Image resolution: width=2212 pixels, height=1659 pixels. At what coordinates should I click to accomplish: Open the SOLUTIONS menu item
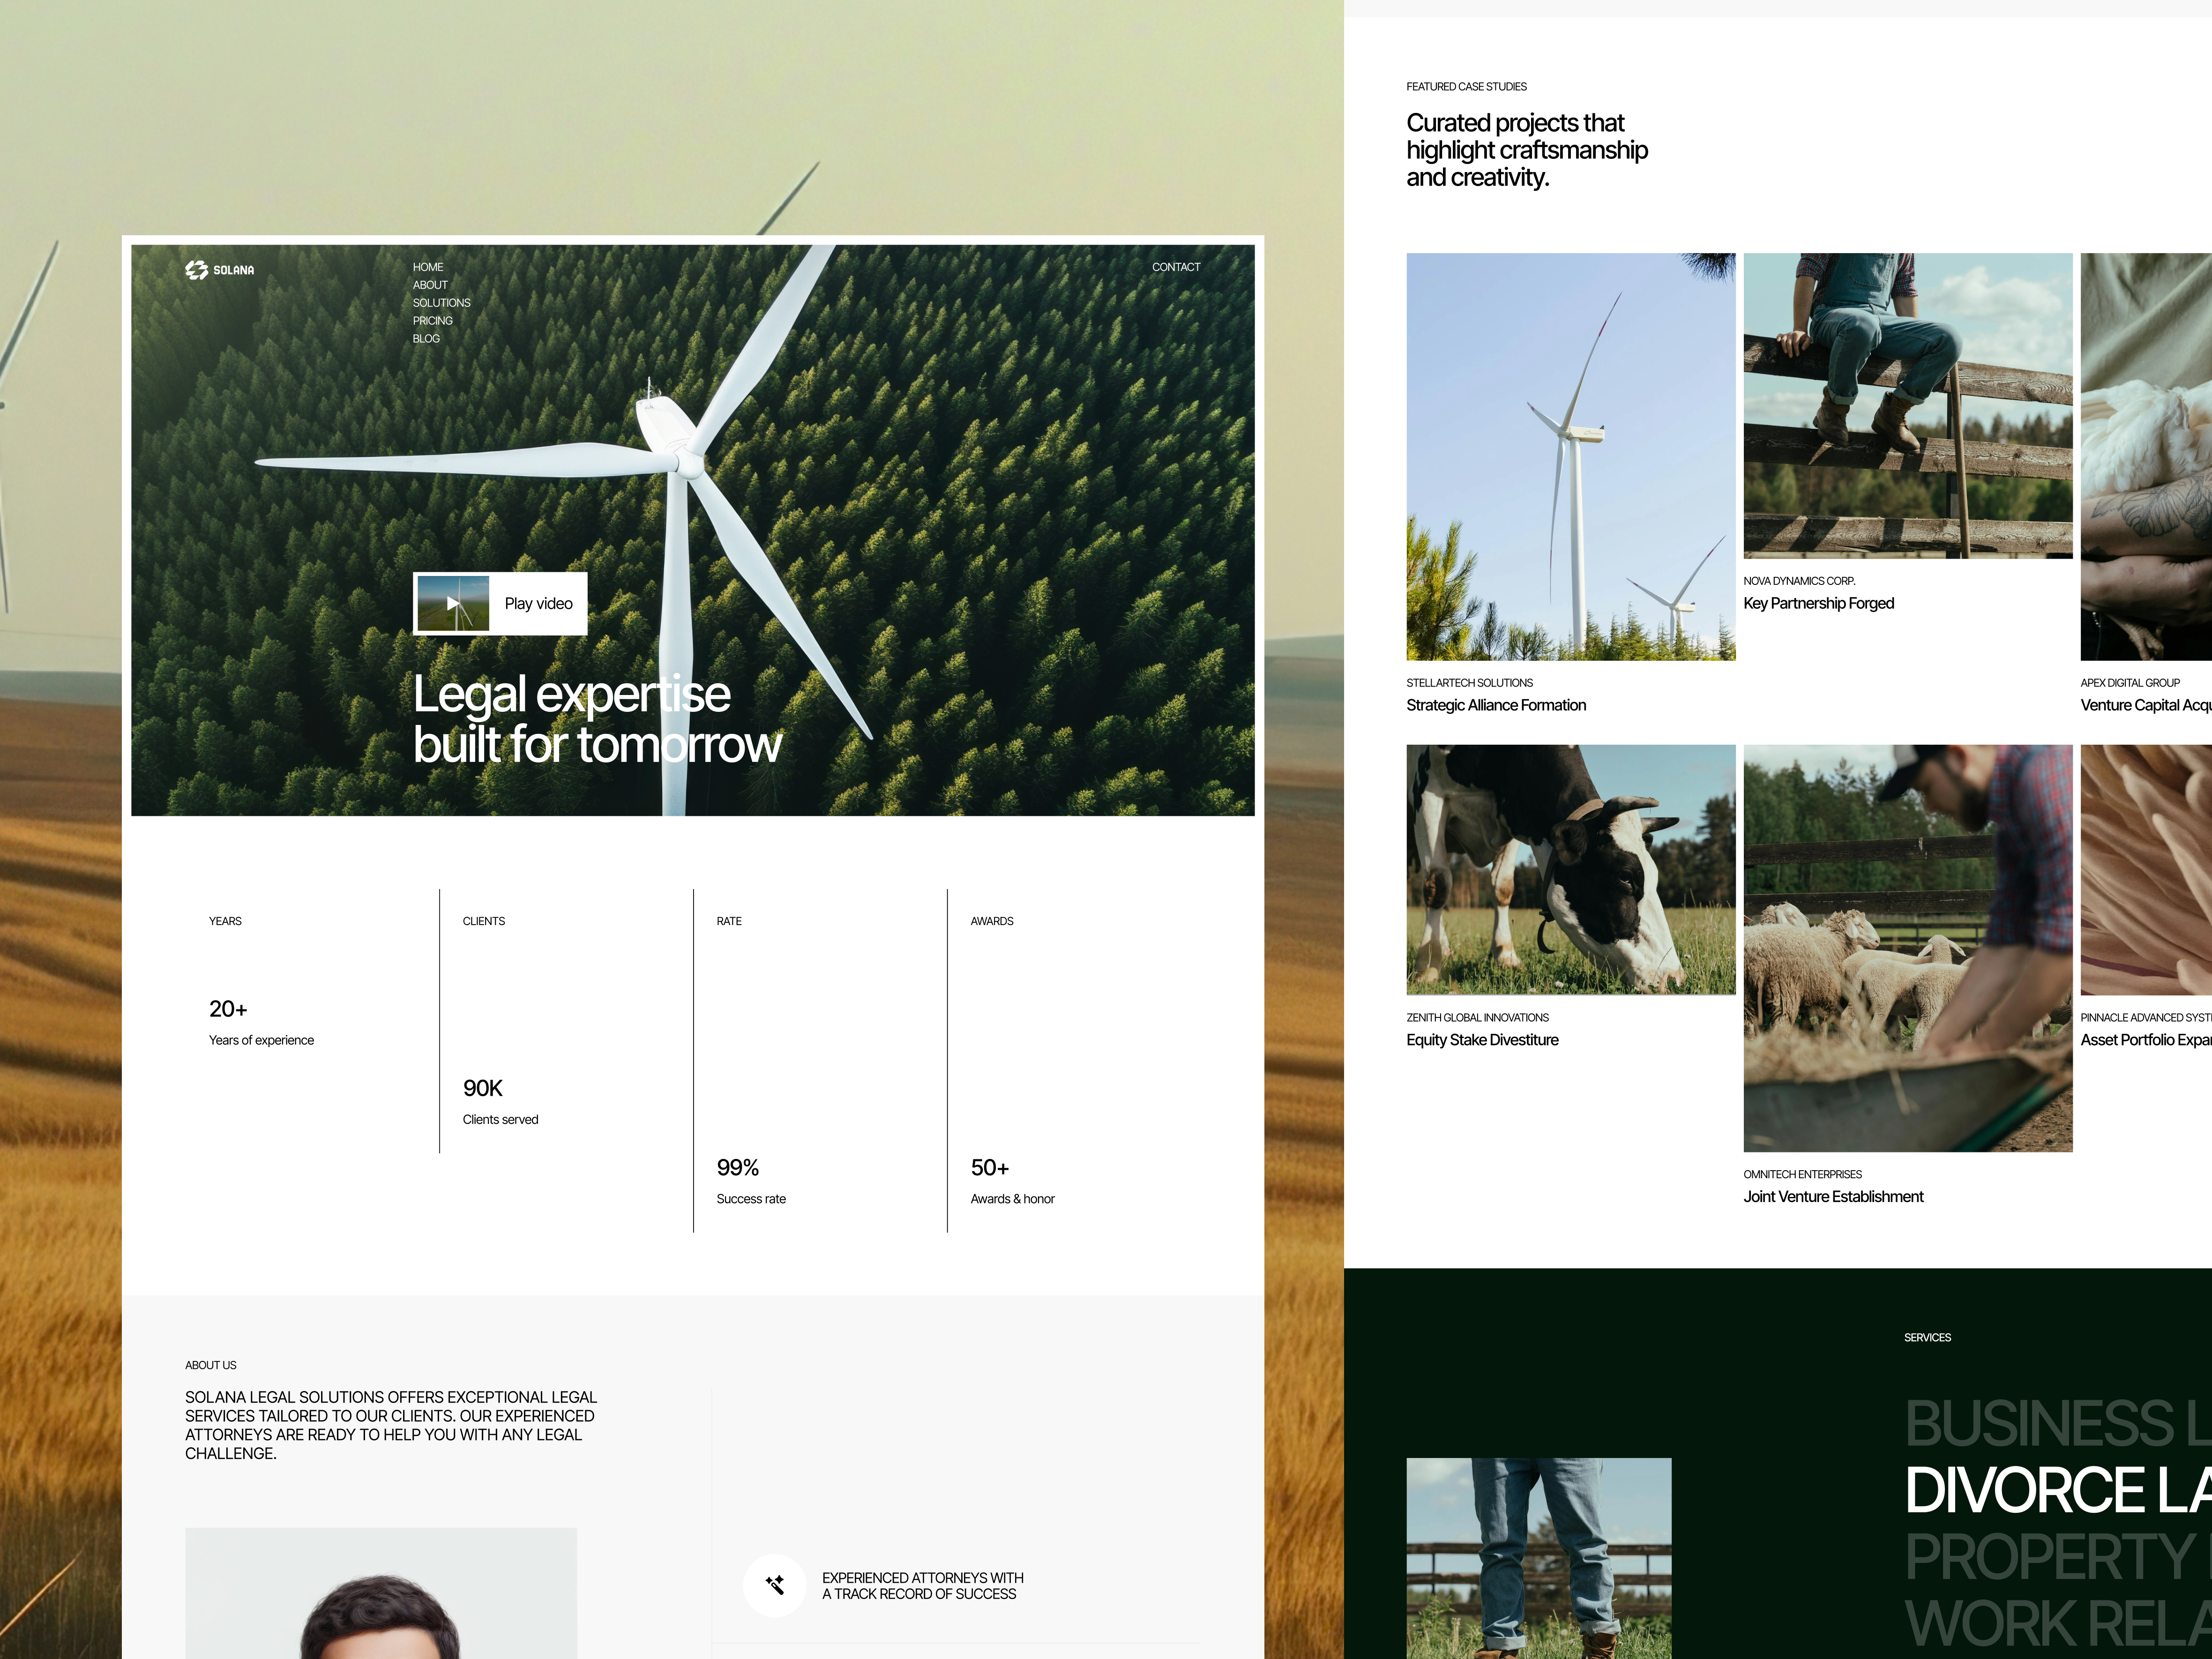441,303
